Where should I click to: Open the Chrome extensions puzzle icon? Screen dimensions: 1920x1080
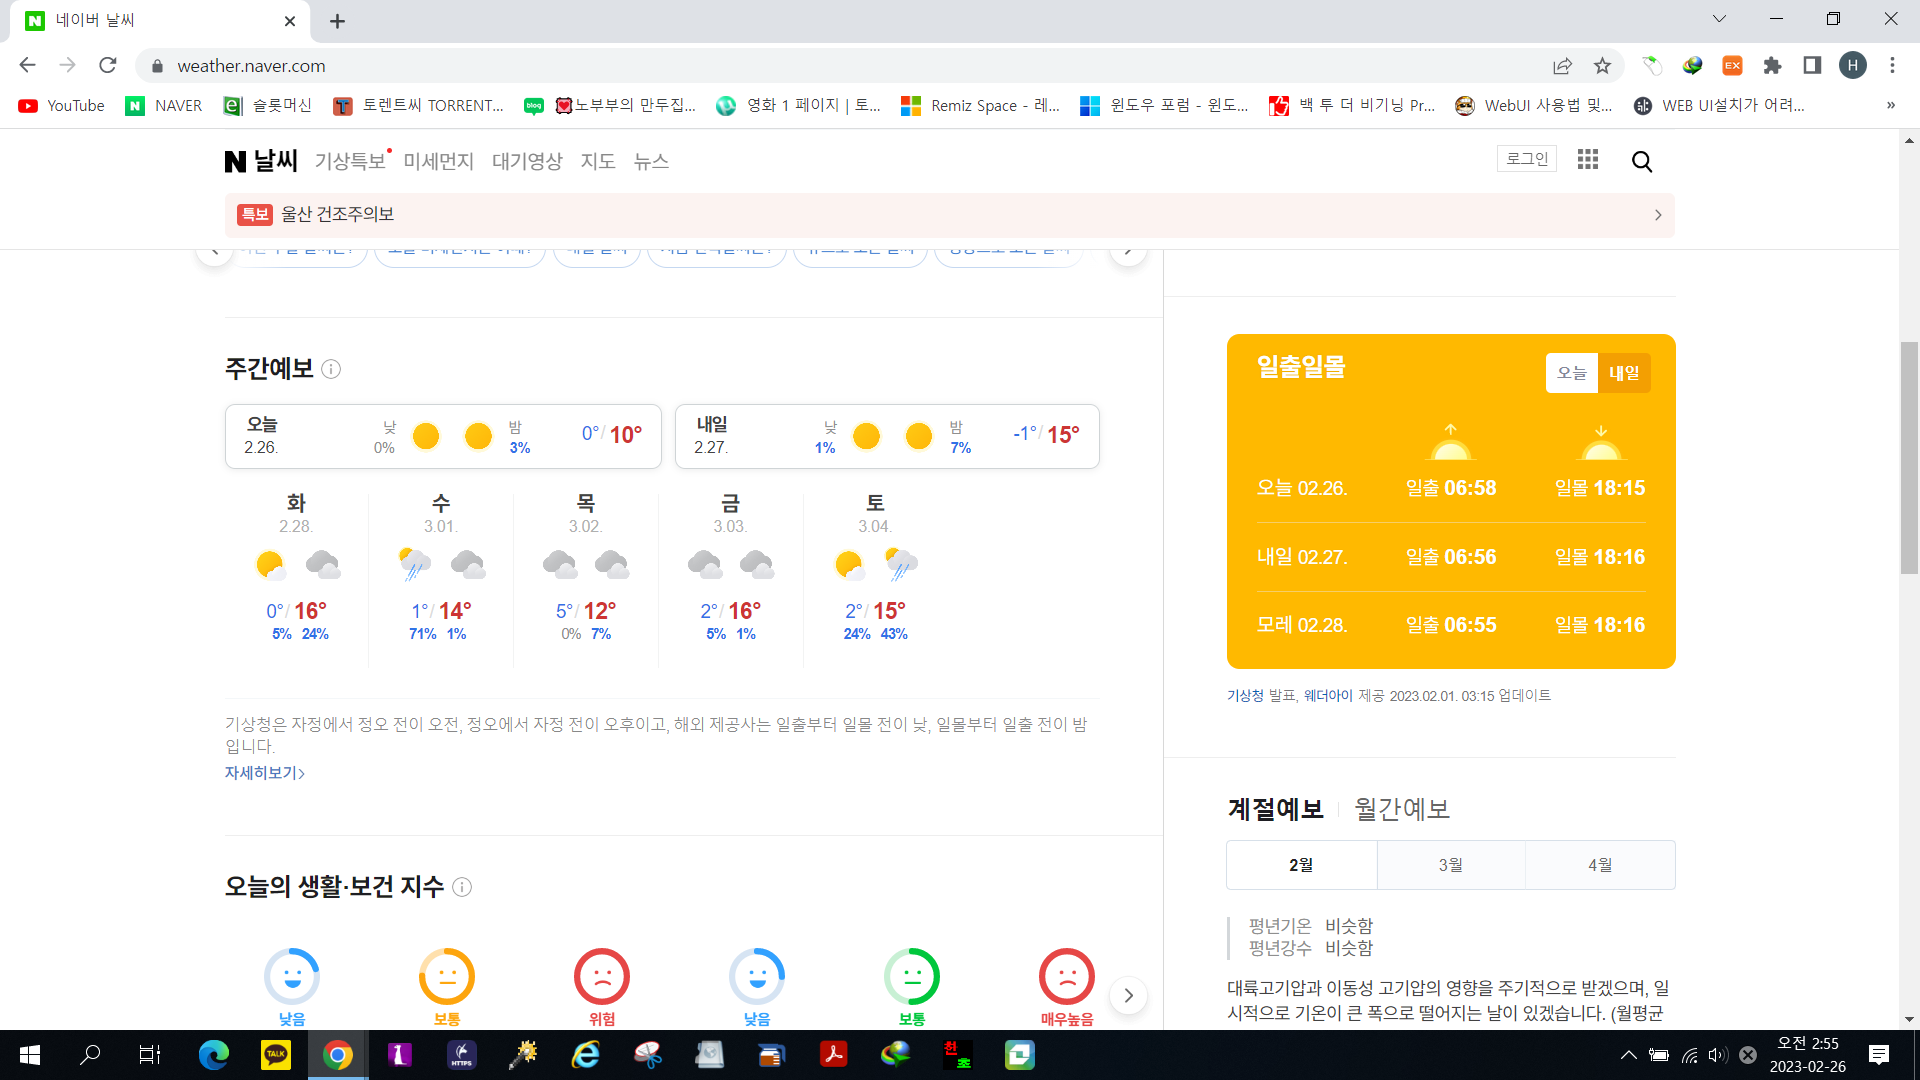tap(1772, 66)
